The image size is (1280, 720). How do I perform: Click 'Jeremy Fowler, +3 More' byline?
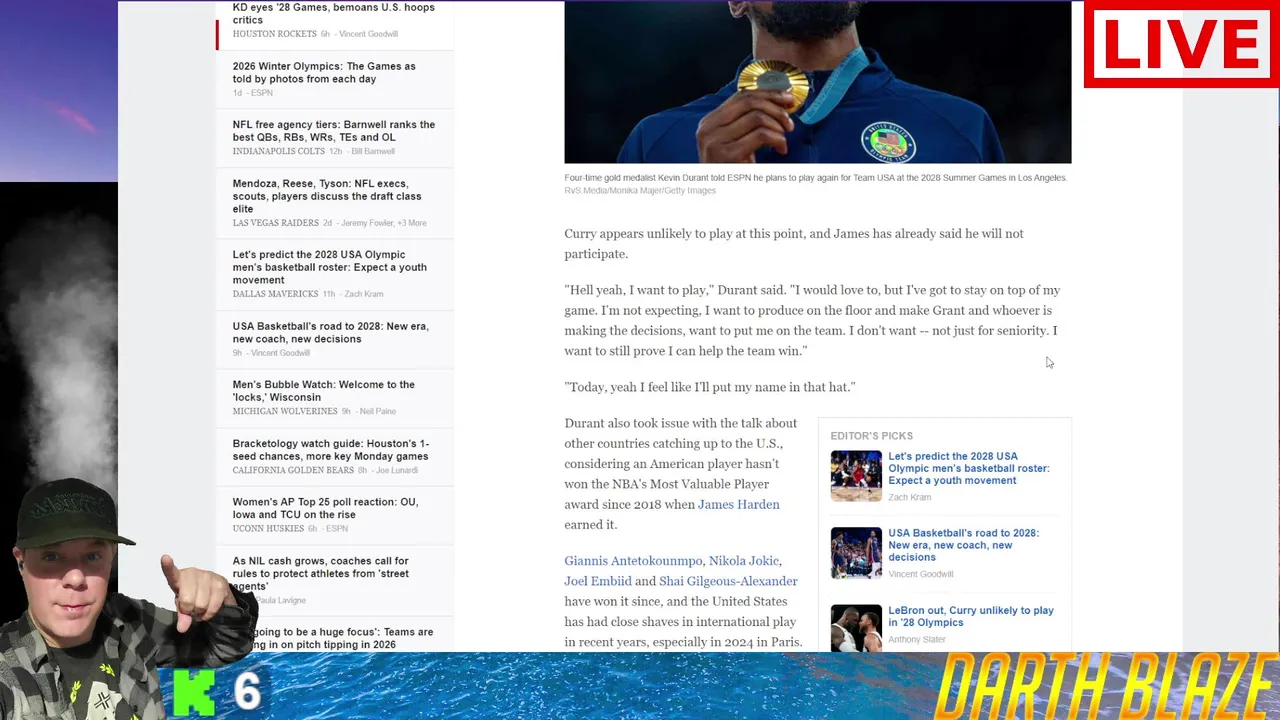point(383,223)
